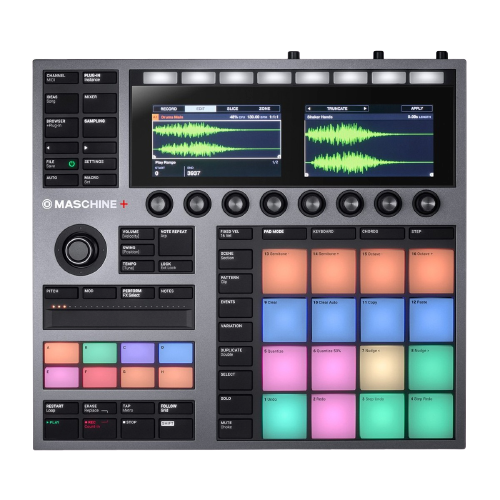Toggle the LOCK Ext Lock button
The image size is (500, 500).
(x=176, y=266)
